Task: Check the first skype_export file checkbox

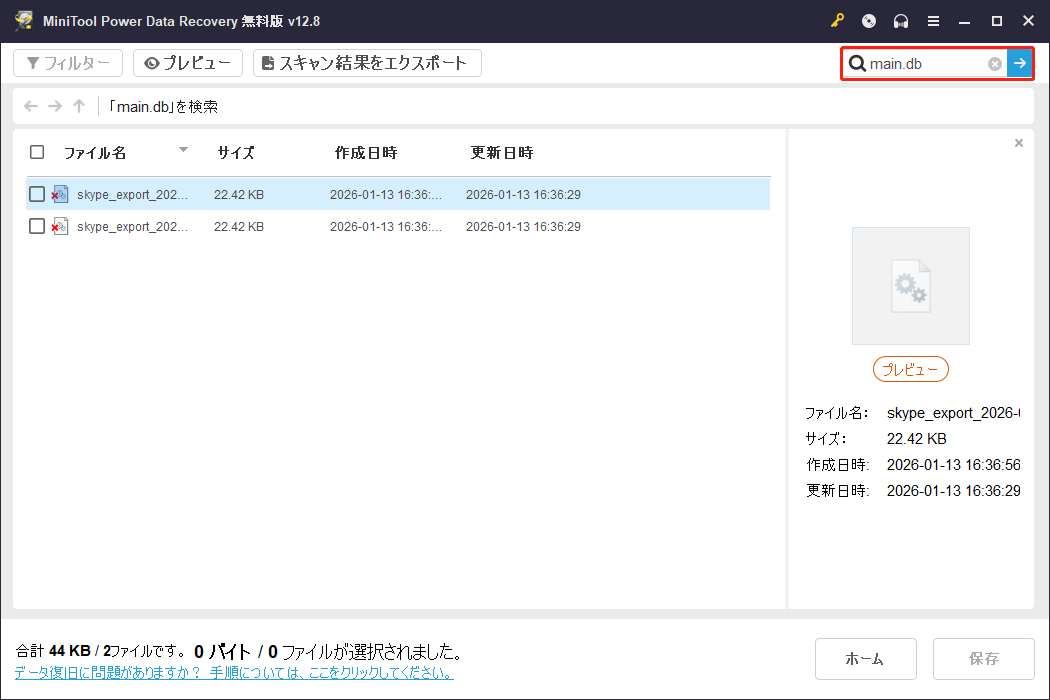Action: 37,193
